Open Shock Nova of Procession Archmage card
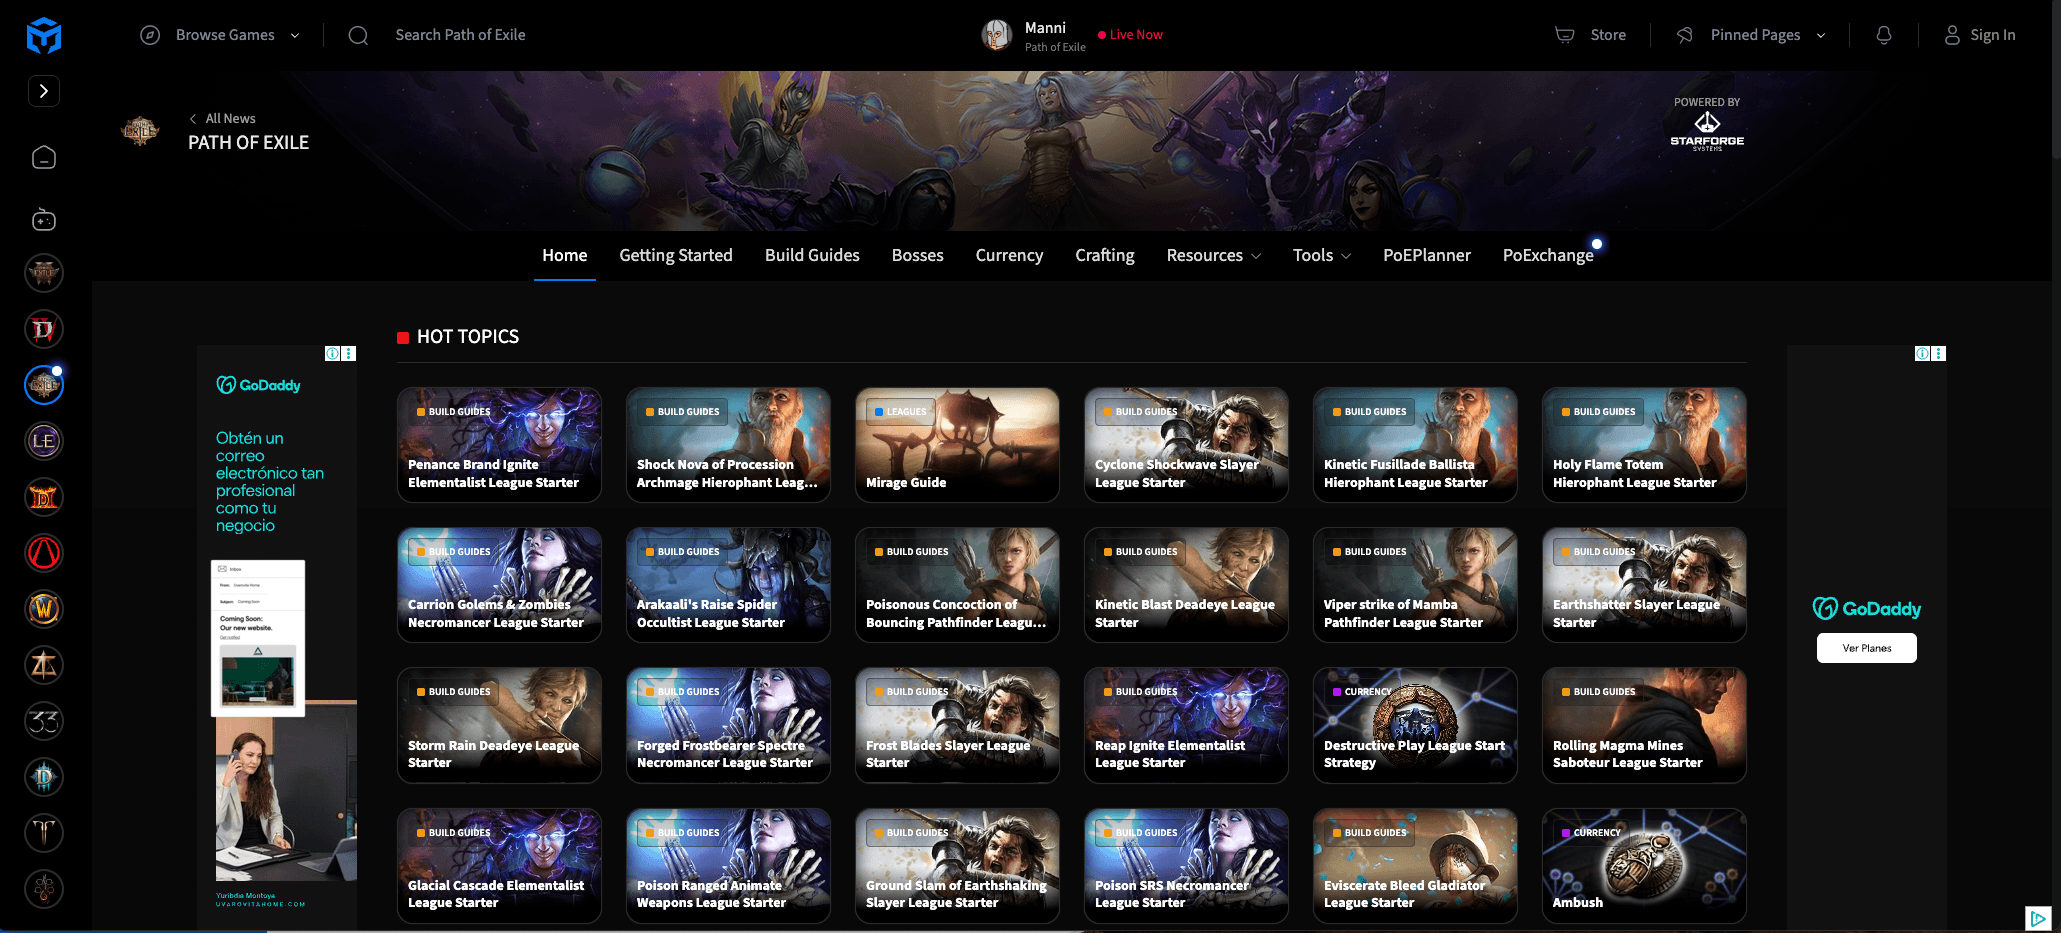 (x=728, y=445)
